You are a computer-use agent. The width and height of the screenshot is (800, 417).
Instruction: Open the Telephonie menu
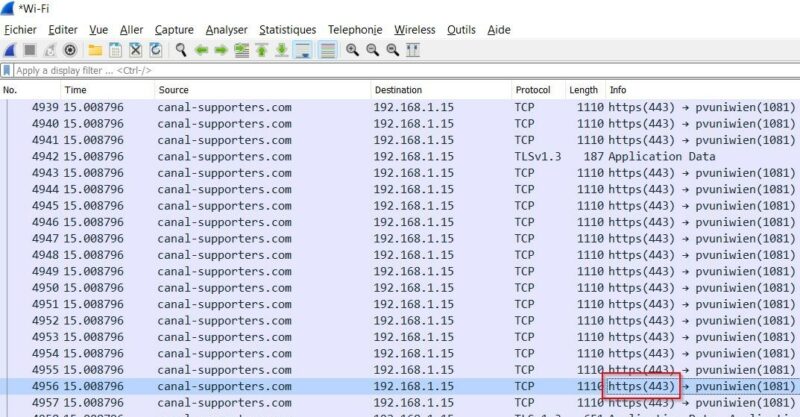tap(355, 30)
